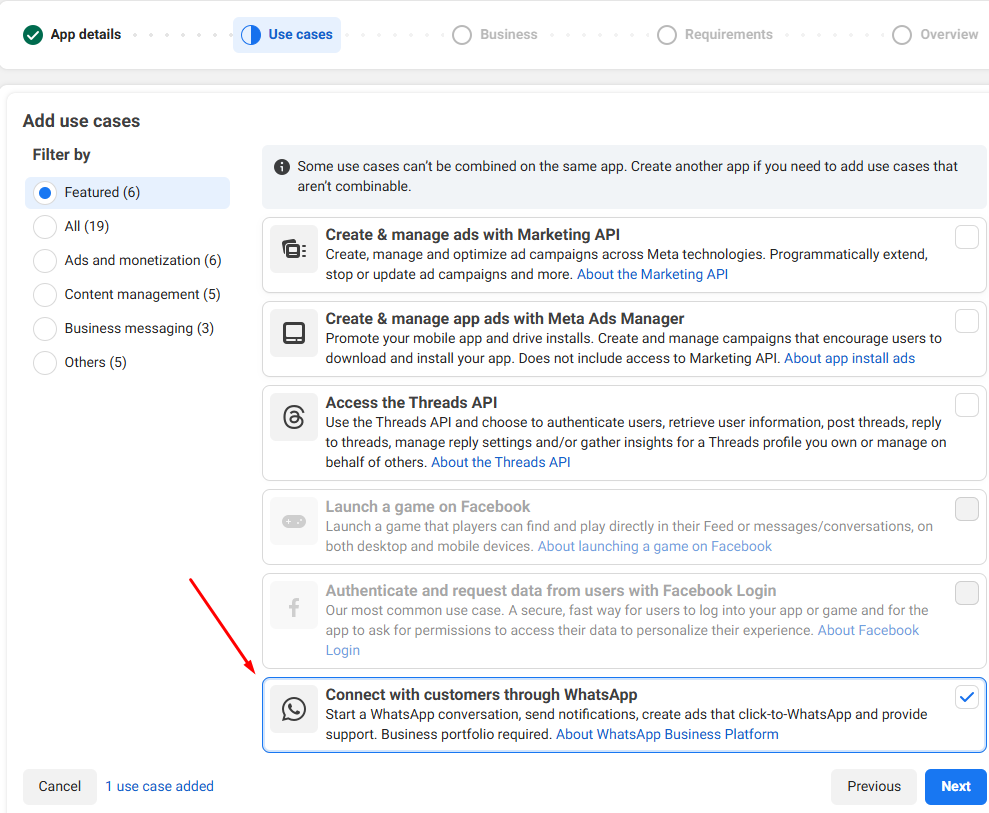Check the Marketing API use case checkbox
The image size is (989, 813).
(x=966, y=237)
